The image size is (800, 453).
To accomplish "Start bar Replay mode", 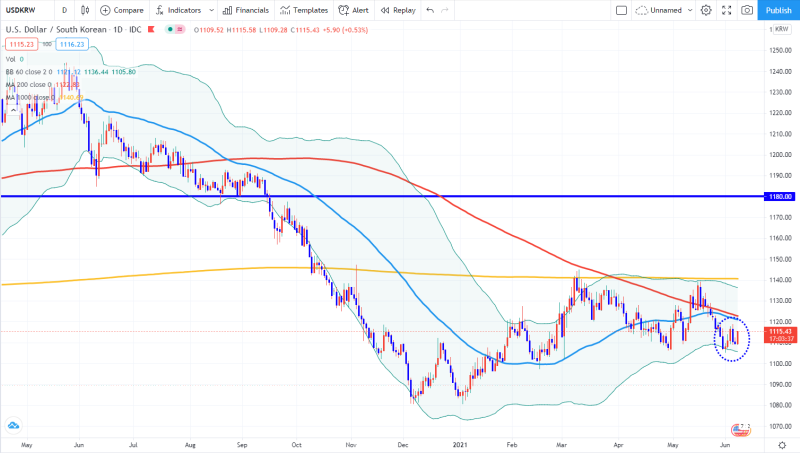I will click(398, 10).
